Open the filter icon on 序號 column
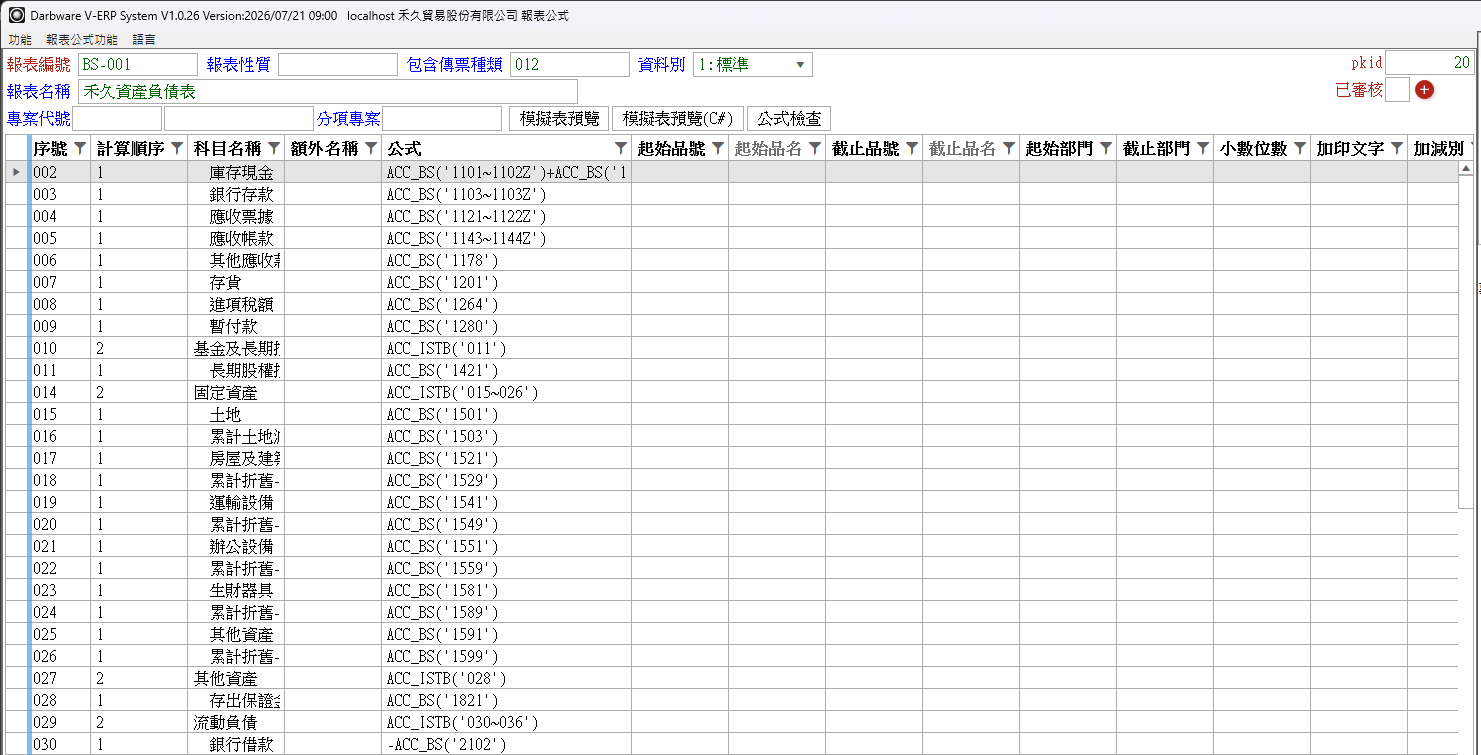 point(81,149)
